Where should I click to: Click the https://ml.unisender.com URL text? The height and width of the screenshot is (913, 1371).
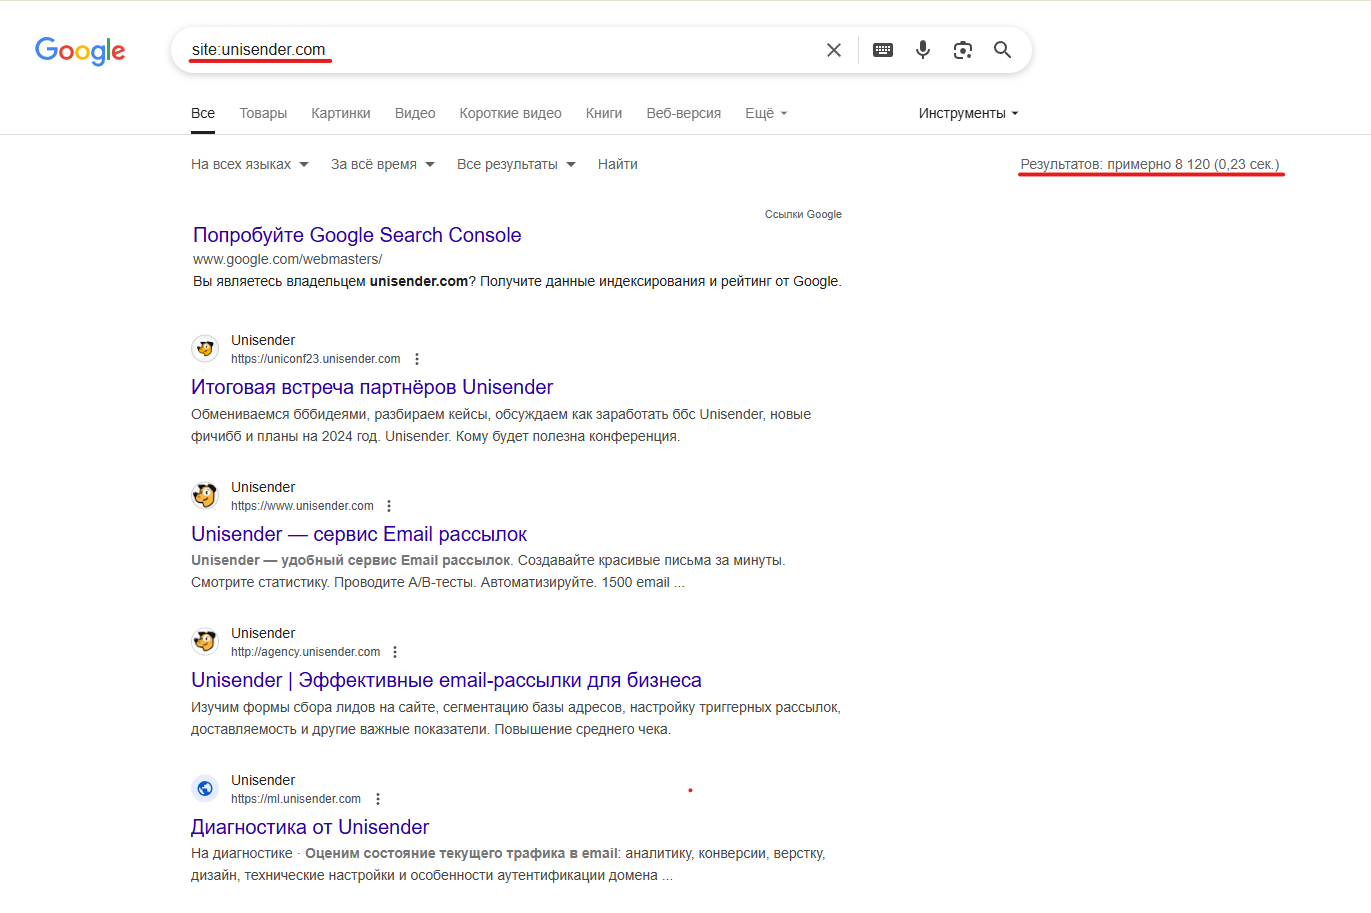pos(296,799)
